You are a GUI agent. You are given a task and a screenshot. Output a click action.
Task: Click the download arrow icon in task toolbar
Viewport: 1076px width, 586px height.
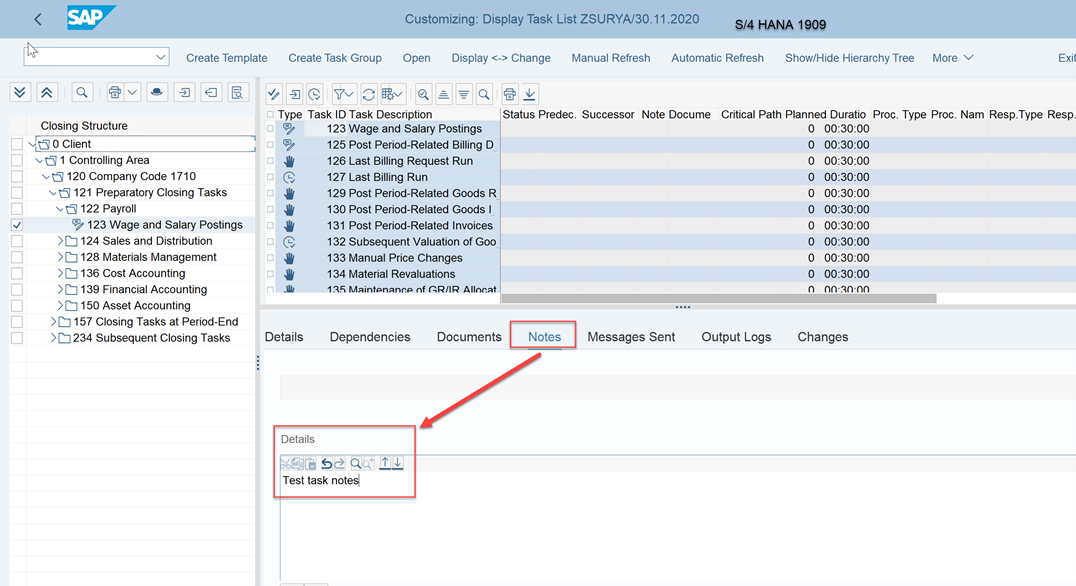coord(530,95)
